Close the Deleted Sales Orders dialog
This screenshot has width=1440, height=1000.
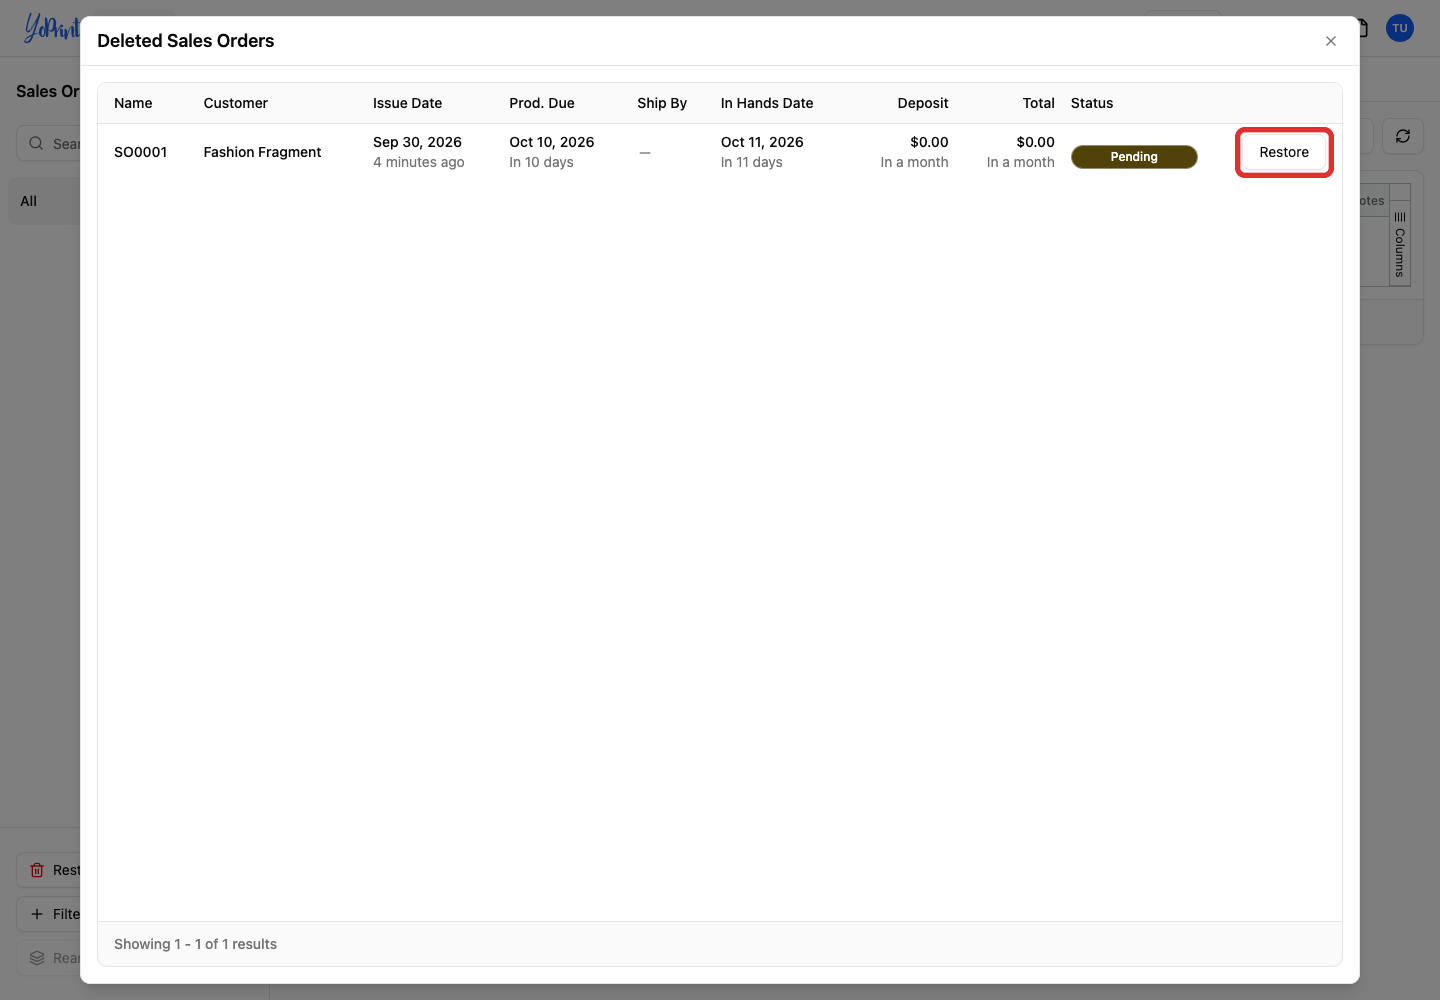click(1331, 41)
